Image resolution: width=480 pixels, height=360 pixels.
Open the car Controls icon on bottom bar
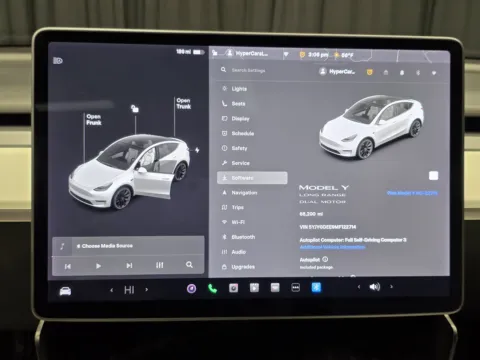tap(65, 291)
